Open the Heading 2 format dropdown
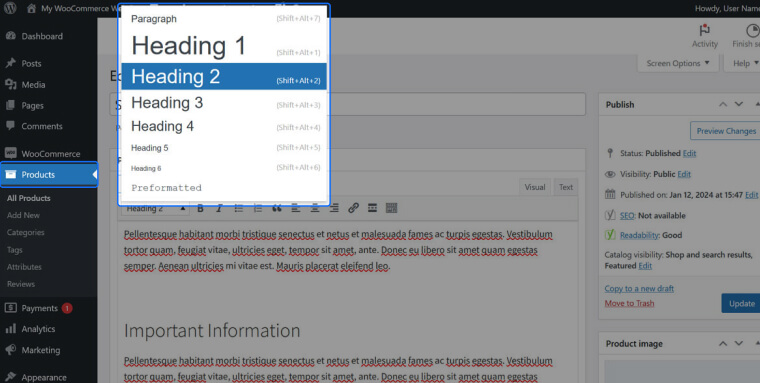Viewport: 760px width, 383px height. [155, 209]
